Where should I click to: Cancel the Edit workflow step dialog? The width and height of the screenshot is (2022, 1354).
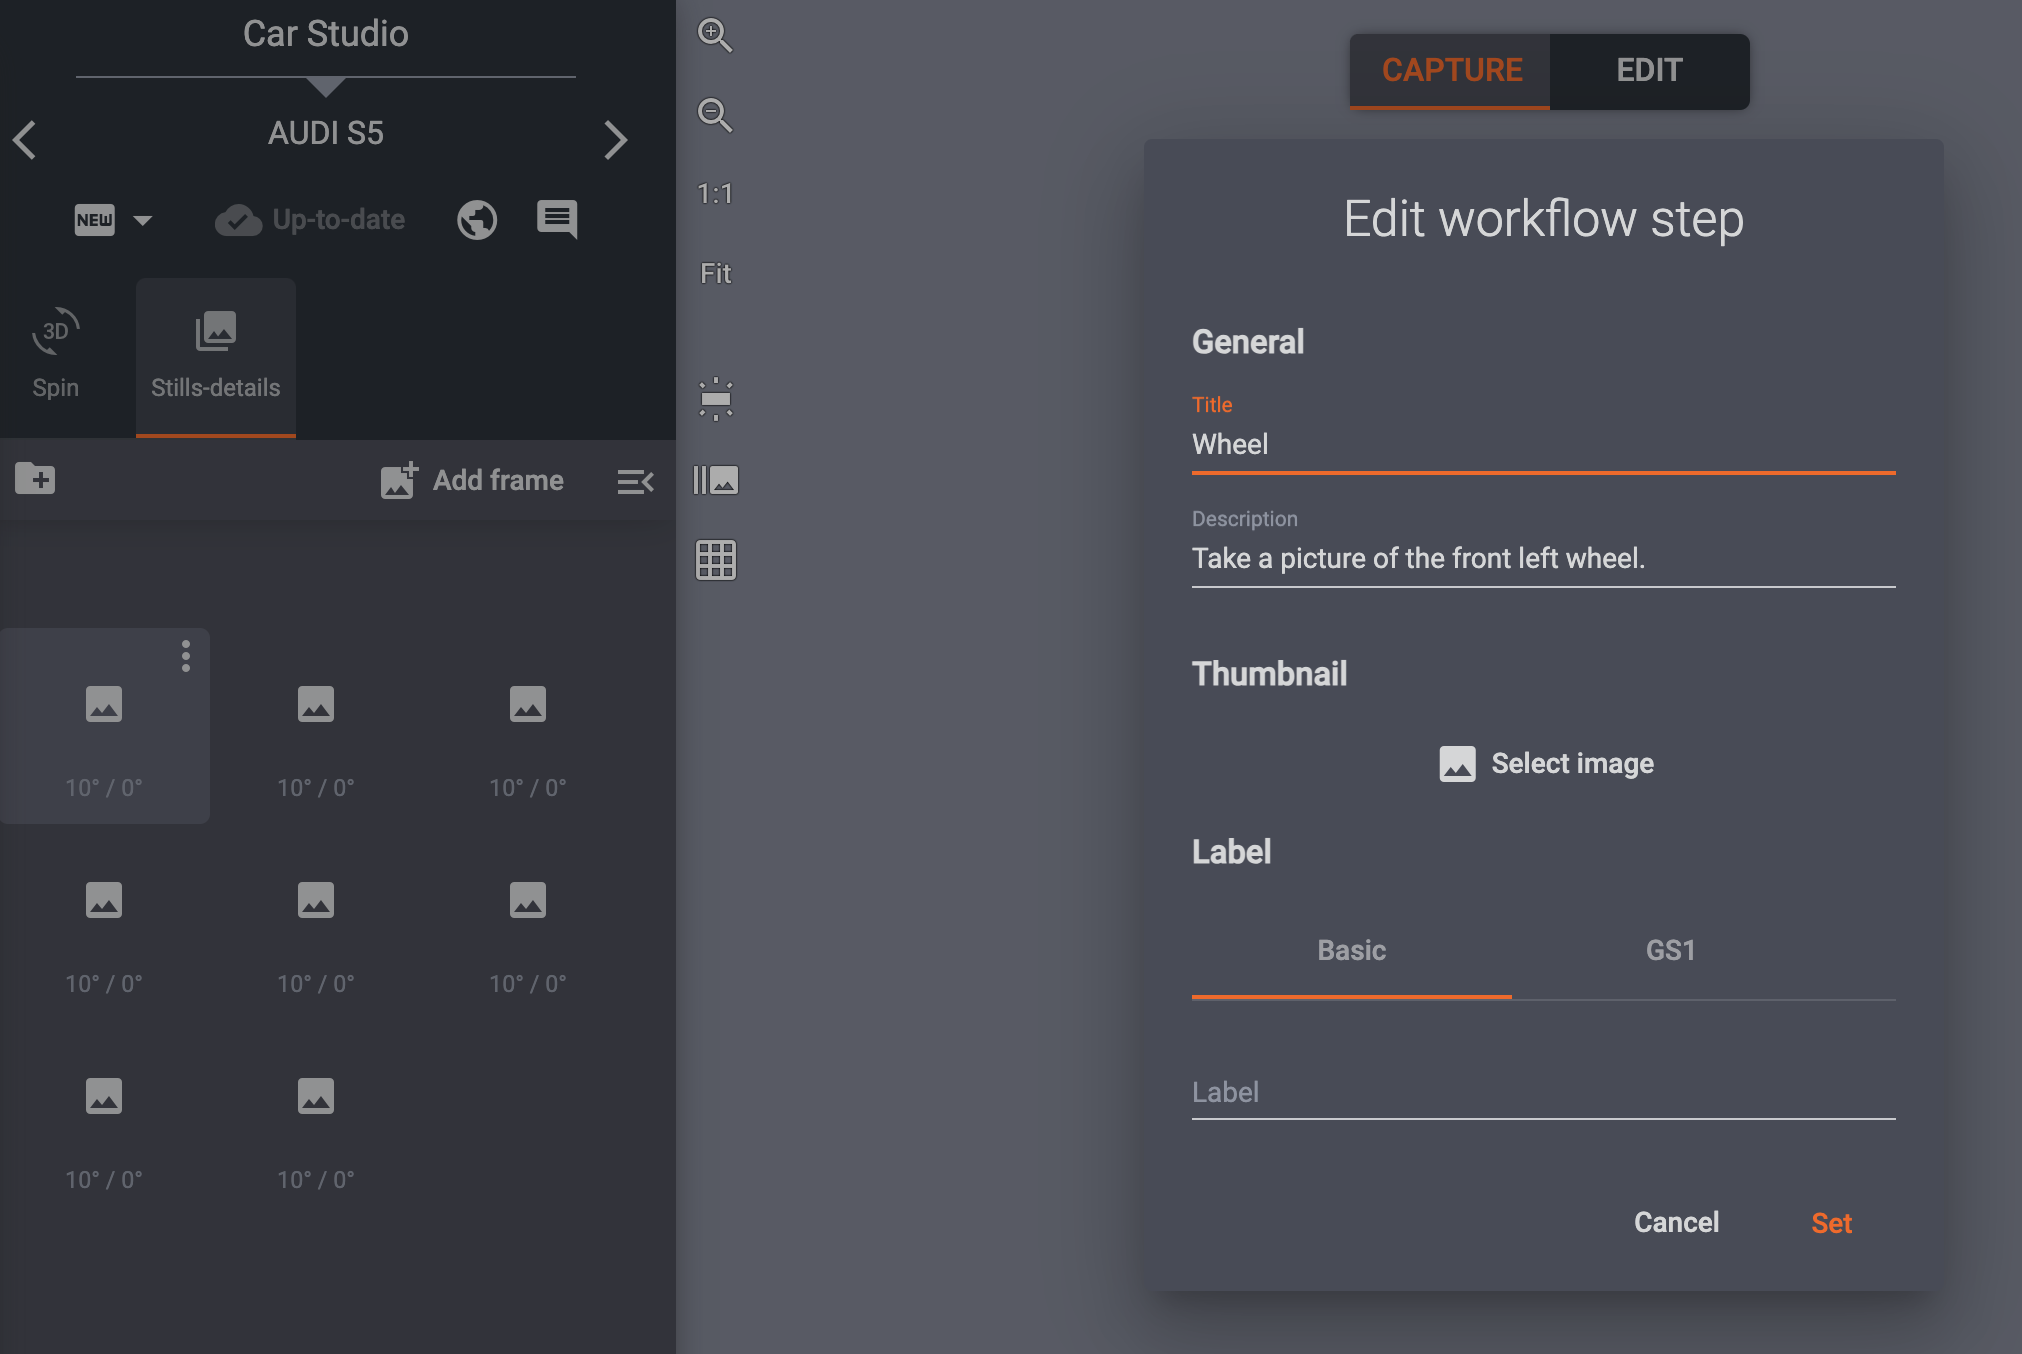click(1675, 1222)
